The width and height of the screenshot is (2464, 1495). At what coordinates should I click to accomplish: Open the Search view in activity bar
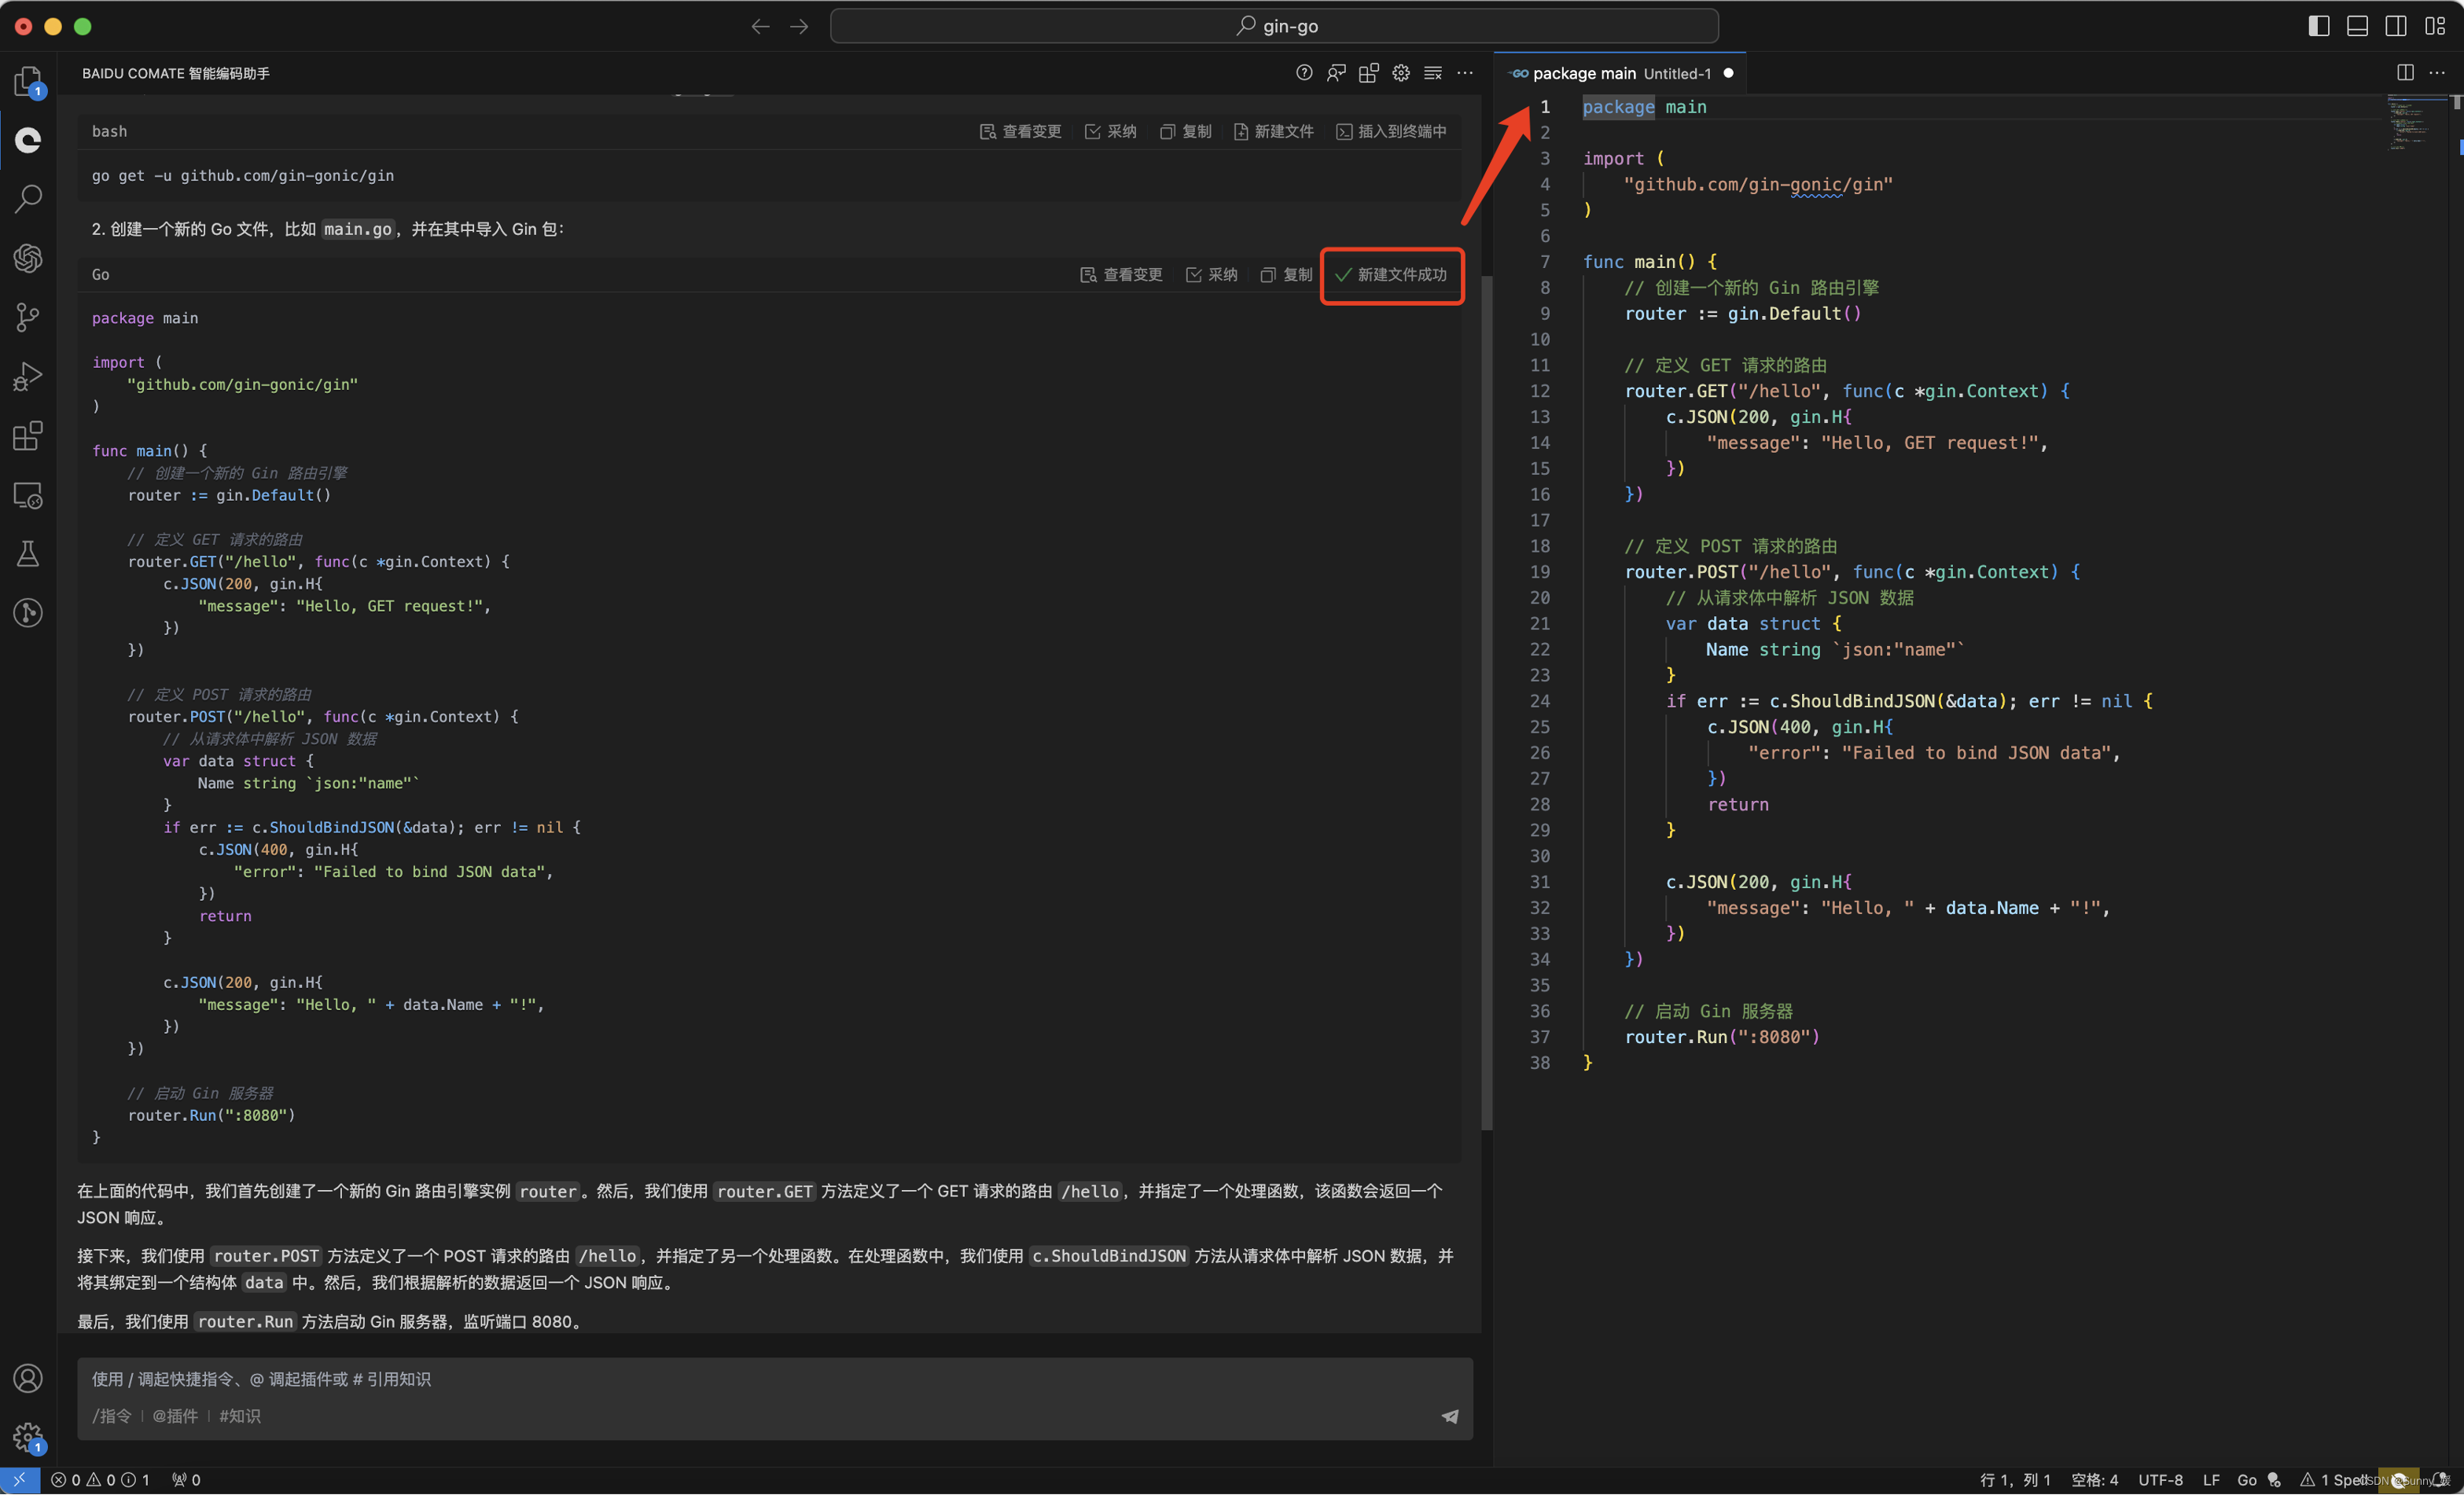click(28, 198)
